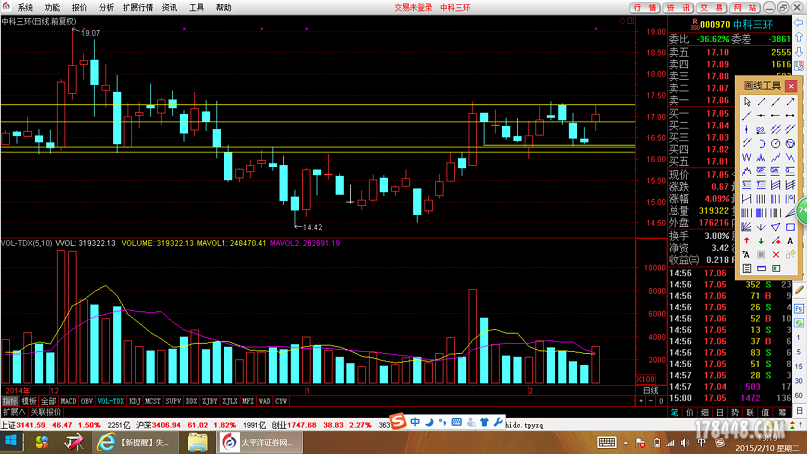Select the 模板 tab
The width and height of the screenshot is (807, 454).
tap(29, 401)
